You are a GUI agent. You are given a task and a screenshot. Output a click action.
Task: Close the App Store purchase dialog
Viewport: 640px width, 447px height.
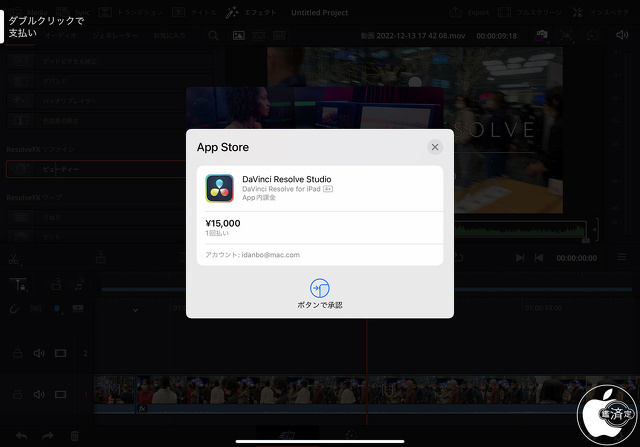point(435,147)
